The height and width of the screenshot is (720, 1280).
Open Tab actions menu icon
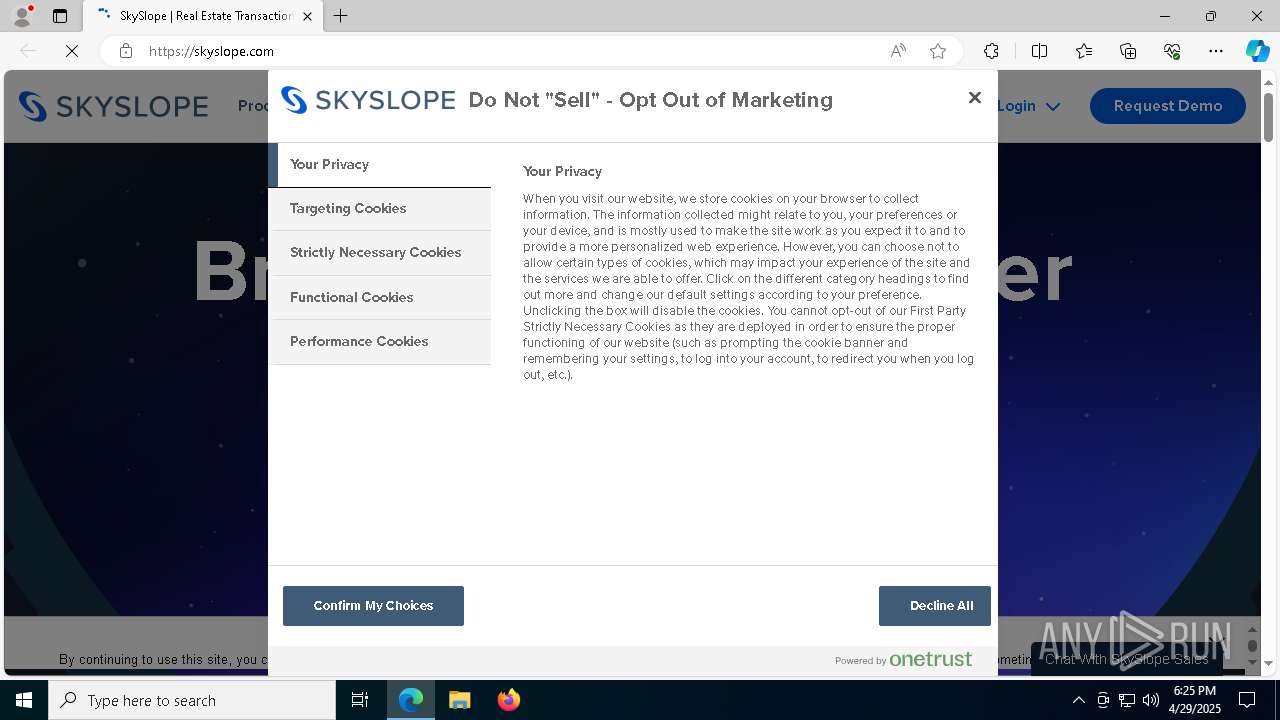tap(60, 16)
